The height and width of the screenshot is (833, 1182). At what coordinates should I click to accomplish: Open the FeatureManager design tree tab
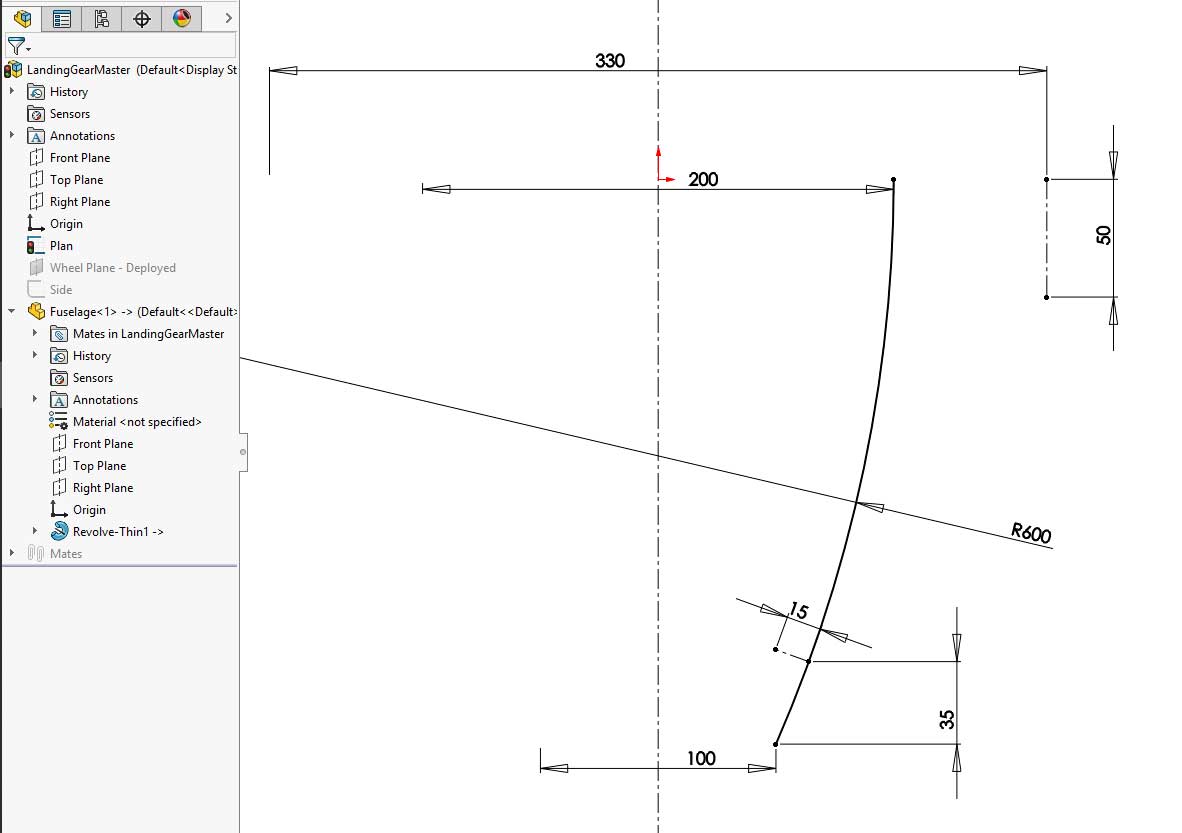coord(23,18)
